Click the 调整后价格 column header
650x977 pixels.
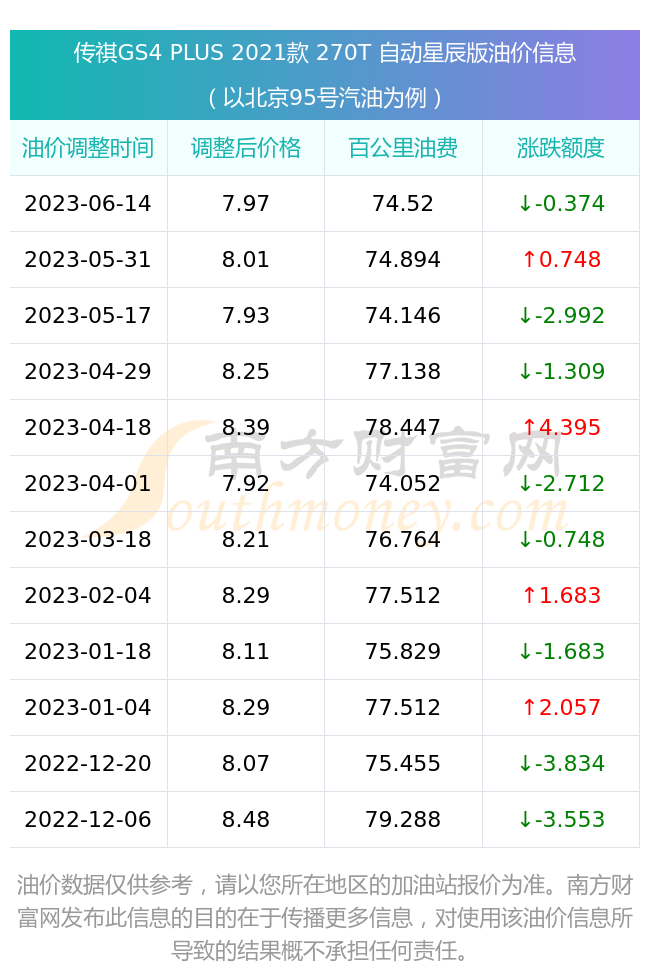(246, 148)
